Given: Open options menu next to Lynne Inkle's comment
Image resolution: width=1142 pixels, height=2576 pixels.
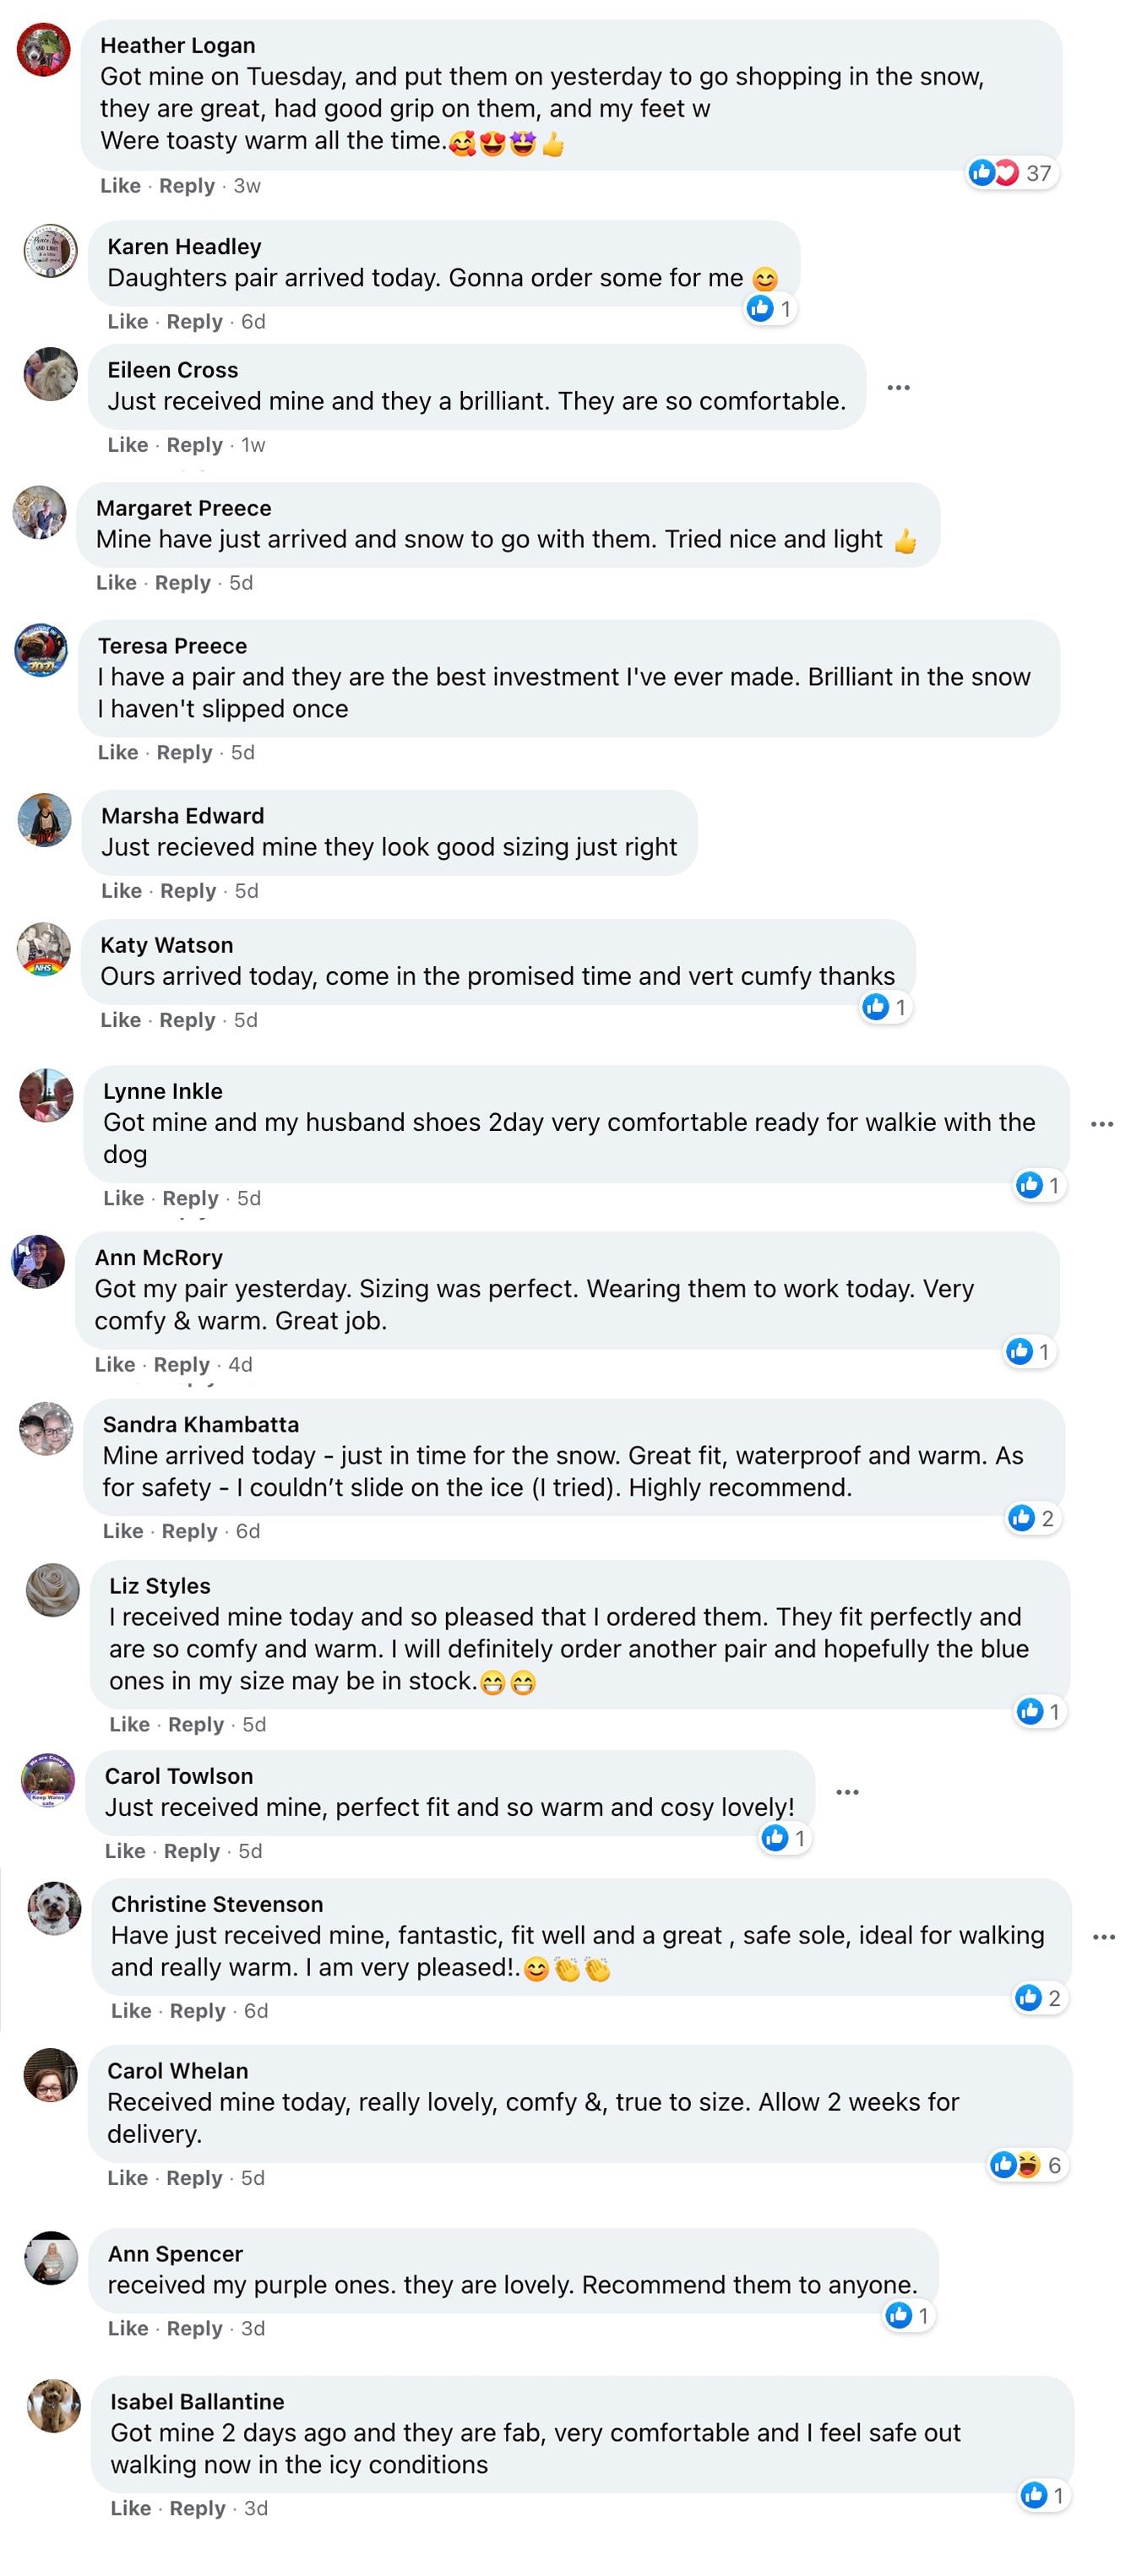Looking at the screenshot, I should tap(1101, 1124).
